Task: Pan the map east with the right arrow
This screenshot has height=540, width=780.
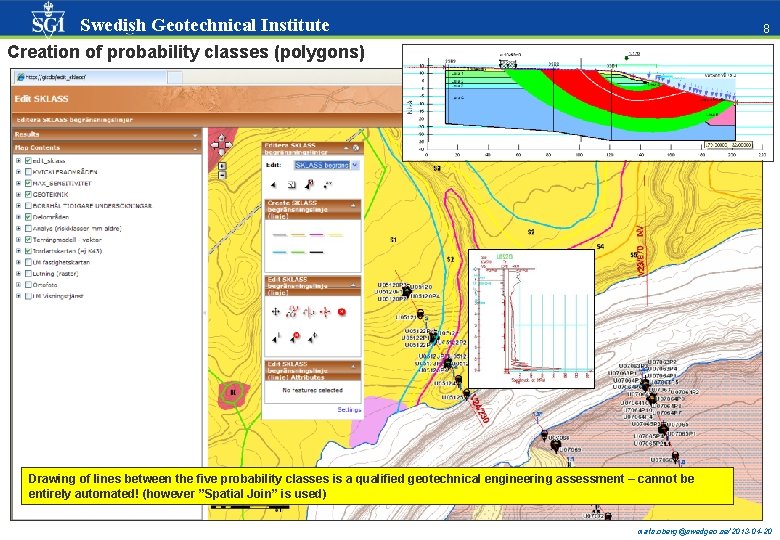Action: (229, 145)
